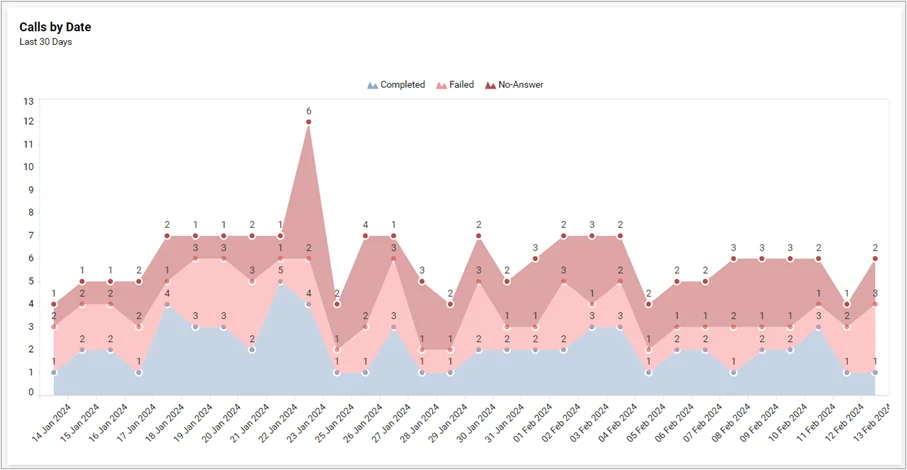Click the Last 30 Days subtitle
Screen dimensions: 907x470
point(46,42)
